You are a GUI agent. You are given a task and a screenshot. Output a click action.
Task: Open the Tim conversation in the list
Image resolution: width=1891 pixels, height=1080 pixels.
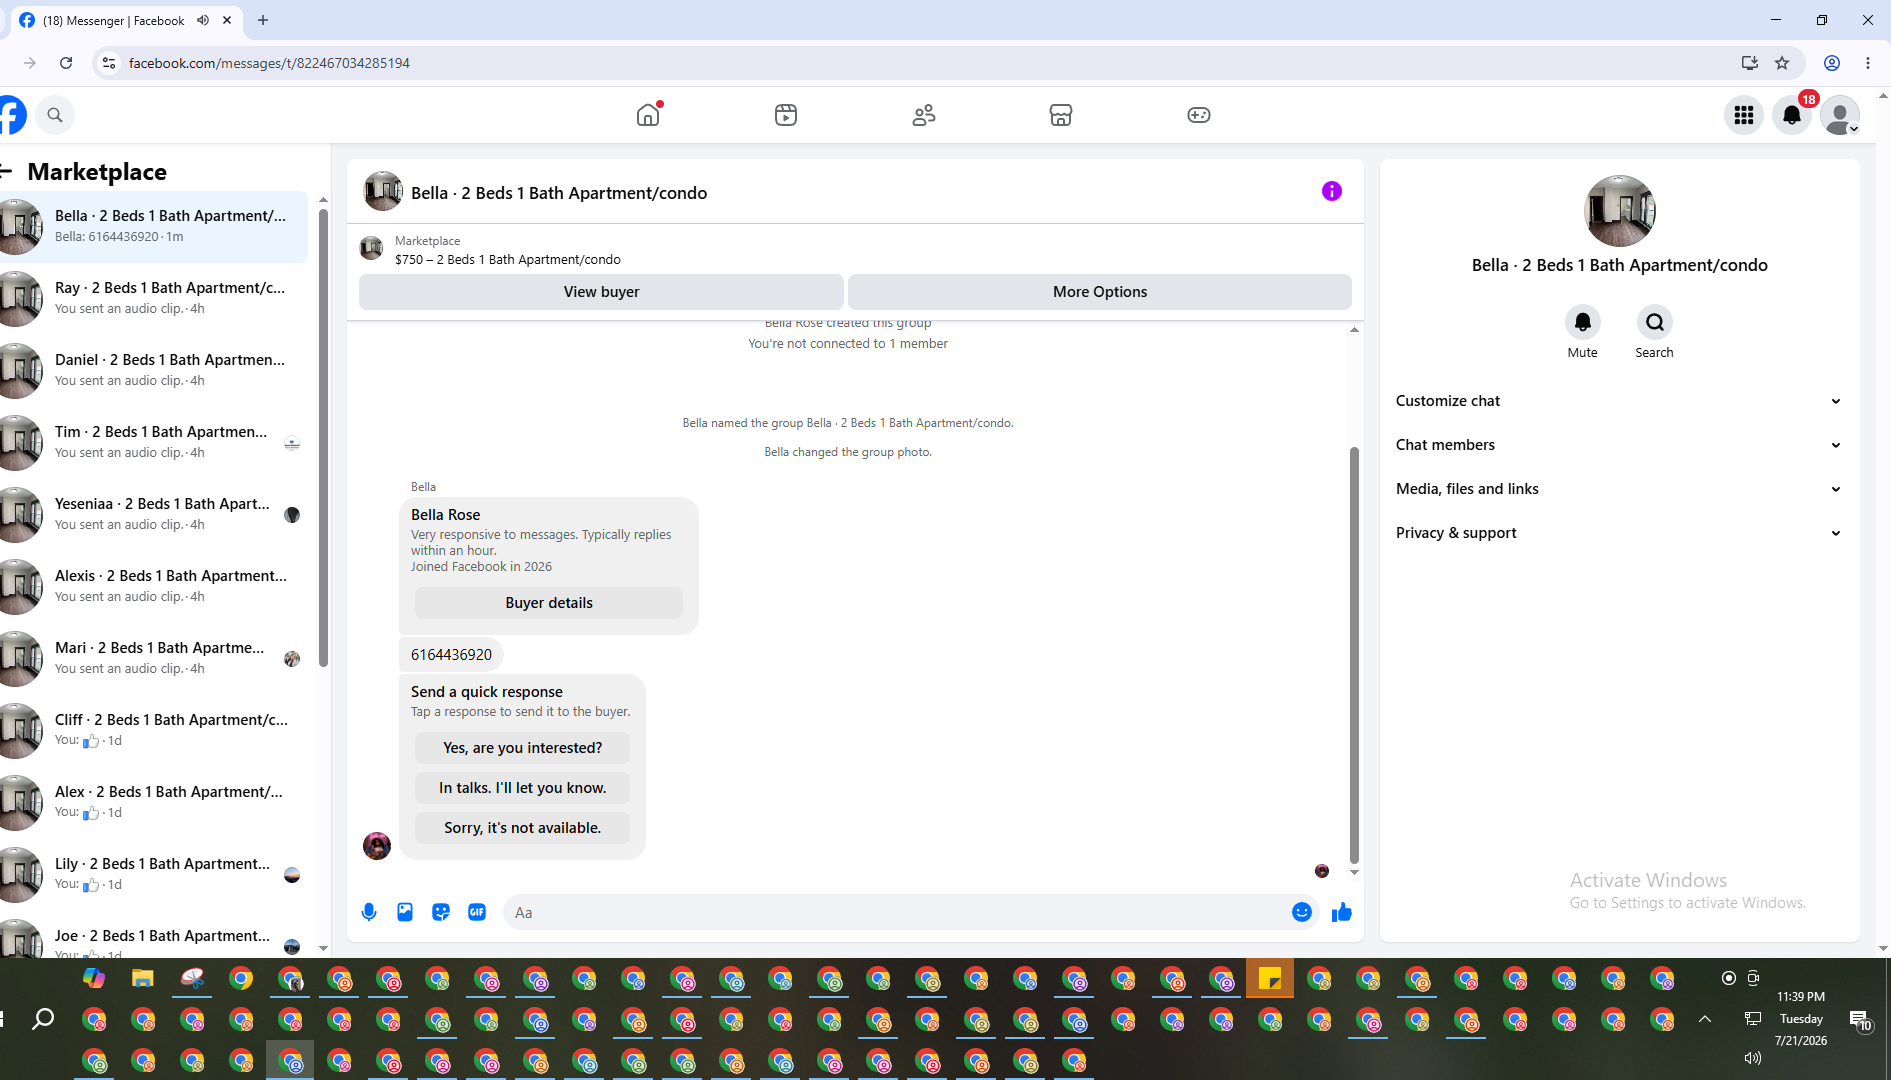pos(154,443)
